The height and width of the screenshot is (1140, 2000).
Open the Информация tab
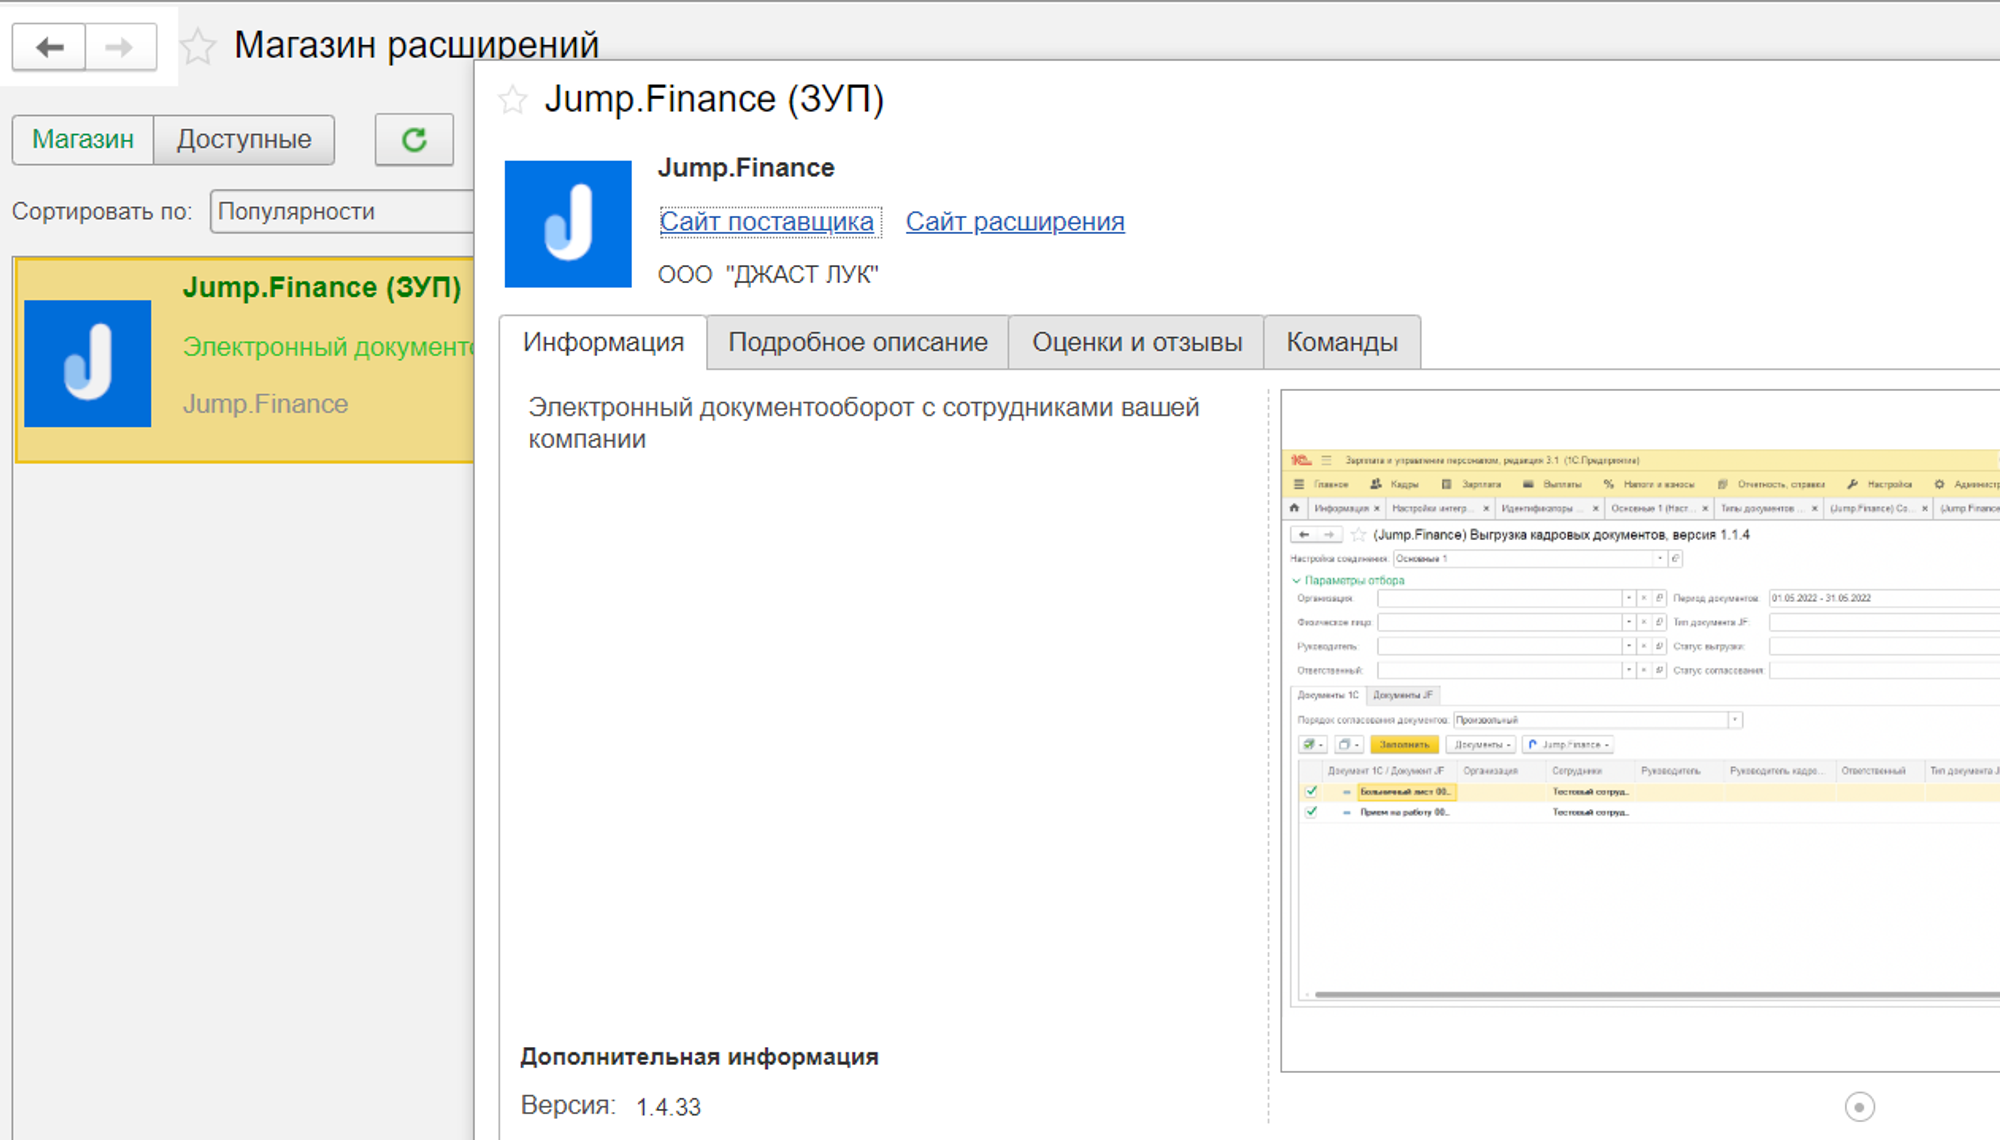[603, 343]
